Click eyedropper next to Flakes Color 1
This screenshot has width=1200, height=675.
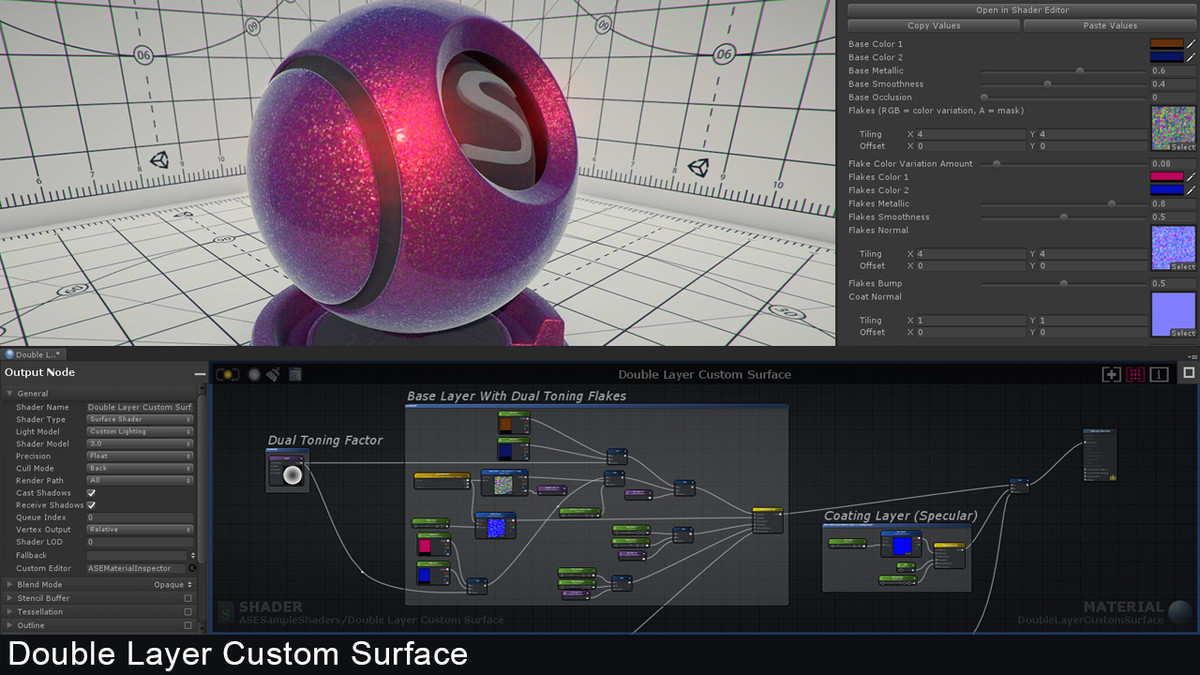[x=1191, y=177]
